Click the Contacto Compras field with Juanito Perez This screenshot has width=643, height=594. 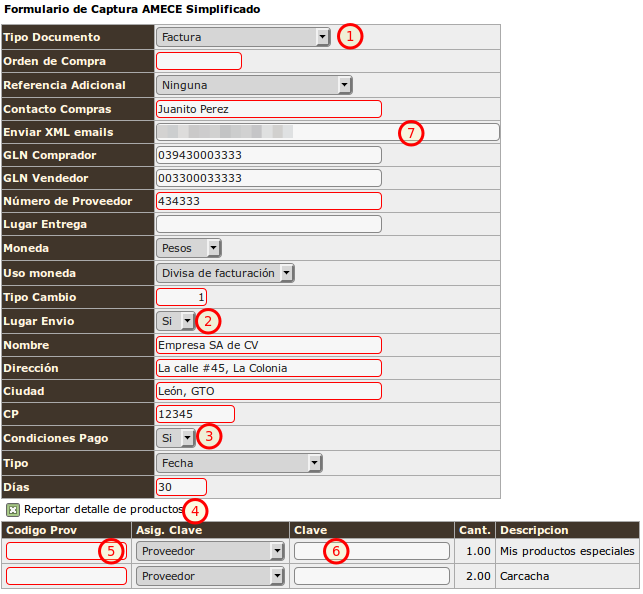tap(269, 109)
